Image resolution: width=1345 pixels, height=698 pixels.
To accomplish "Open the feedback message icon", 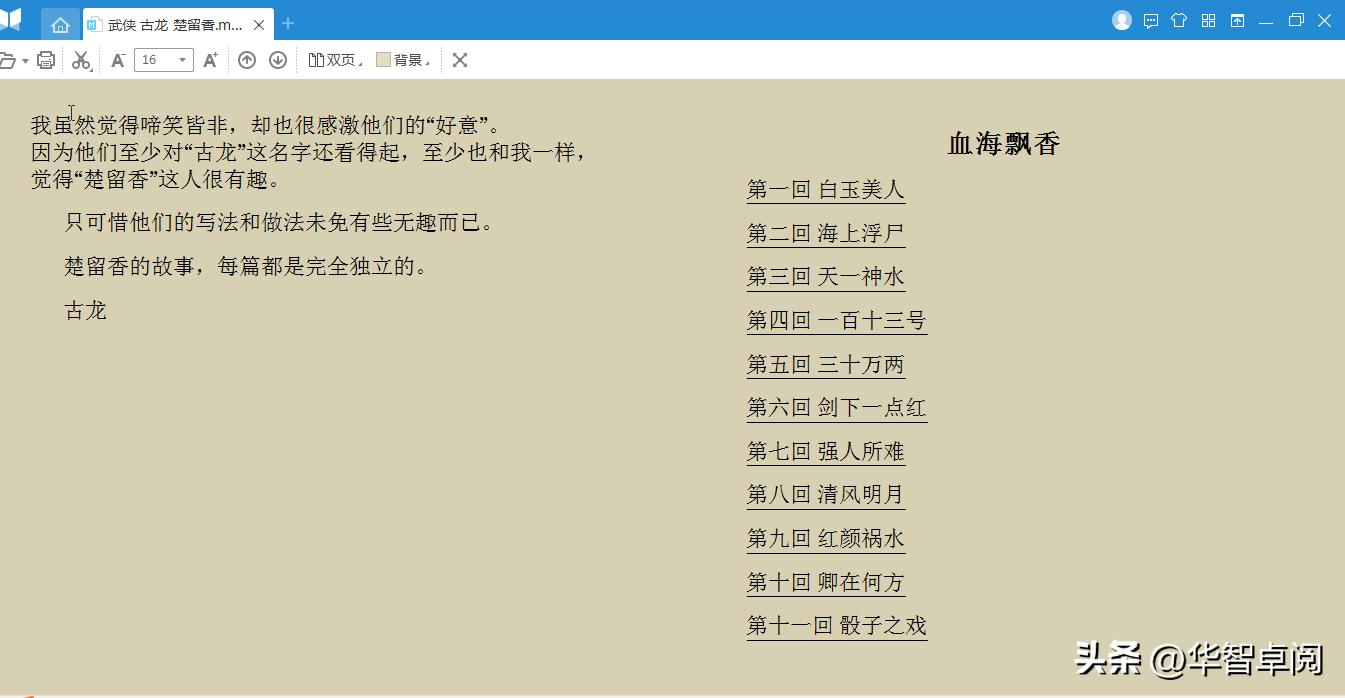I will [1151, 20].
